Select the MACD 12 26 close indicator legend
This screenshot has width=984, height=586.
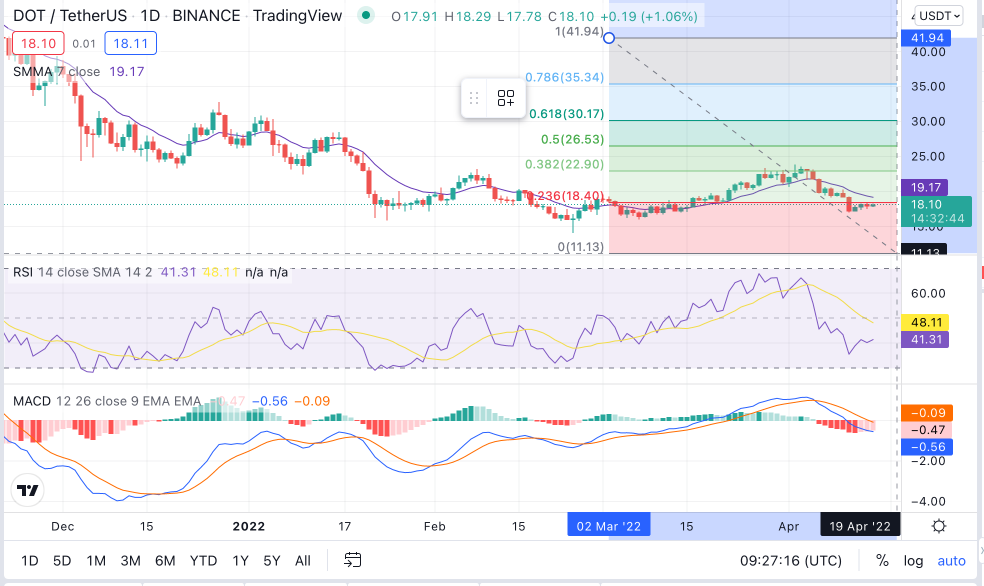(x=107, y=401)
